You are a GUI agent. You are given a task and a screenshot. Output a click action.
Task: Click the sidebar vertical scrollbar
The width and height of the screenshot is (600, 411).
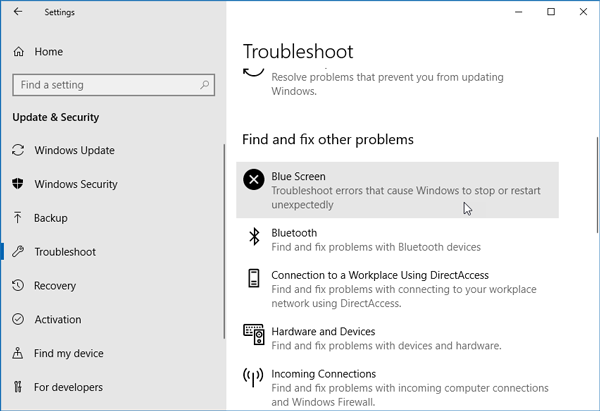click(224, 241)
